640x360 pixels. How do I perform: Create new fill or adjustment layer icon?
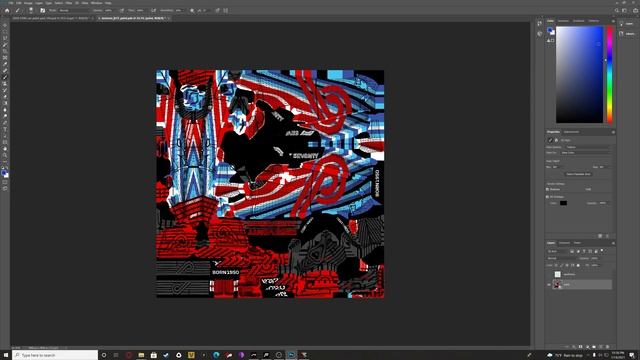588,347
